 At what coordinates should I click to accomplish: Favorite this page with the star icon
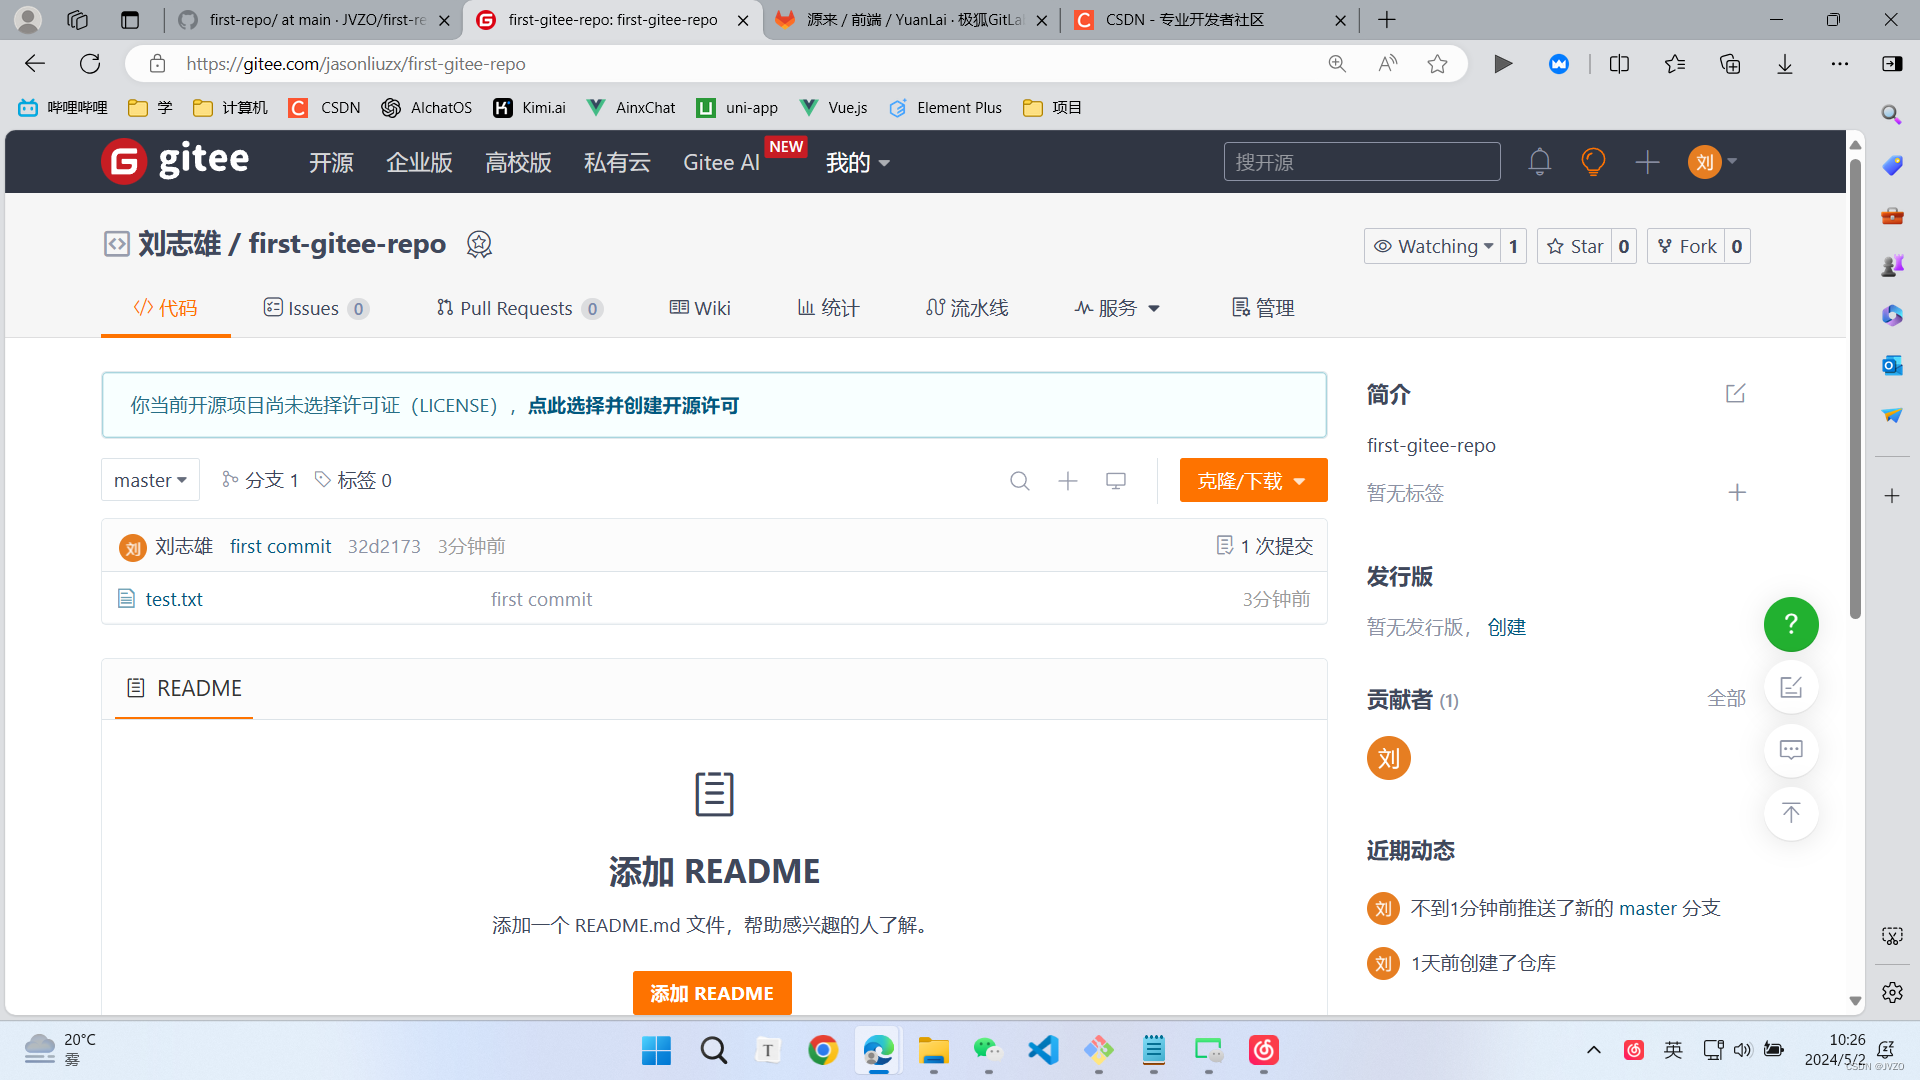click(x=1437, y=64)
